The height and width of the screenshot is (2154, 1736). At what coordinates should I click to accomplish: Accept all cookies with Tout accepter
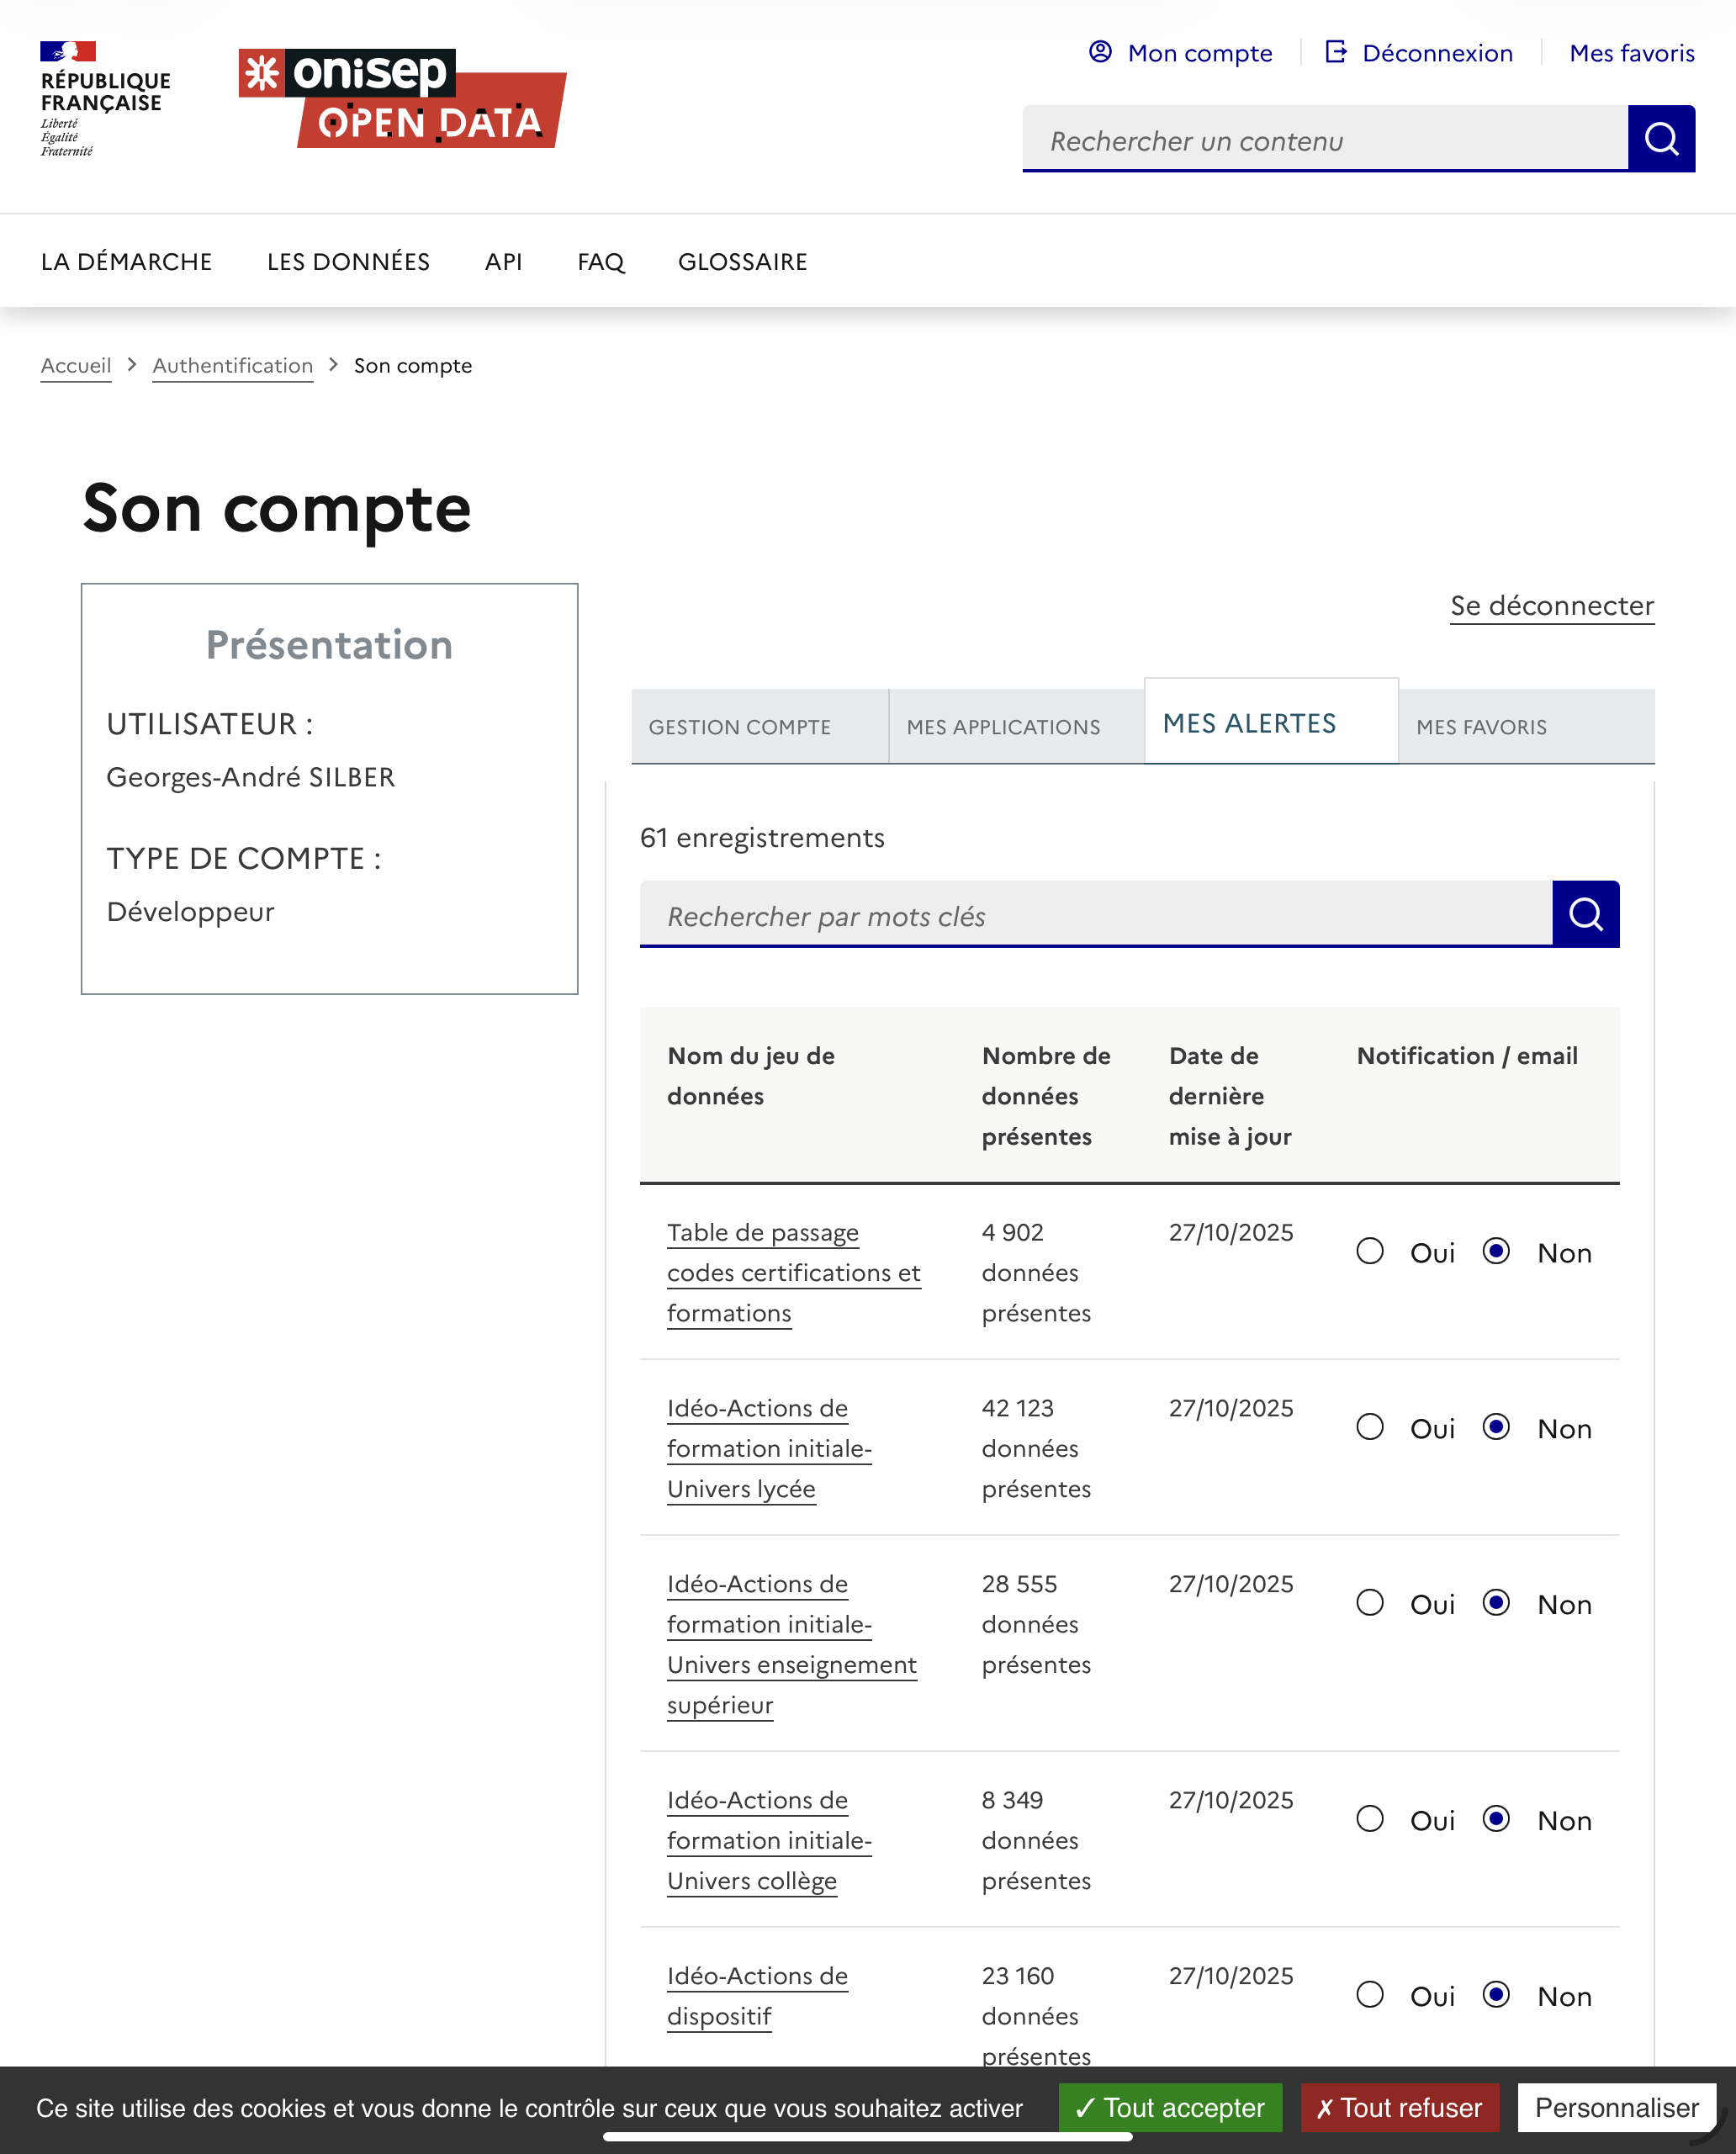pyautogui.click(x=1170, y=2108)
